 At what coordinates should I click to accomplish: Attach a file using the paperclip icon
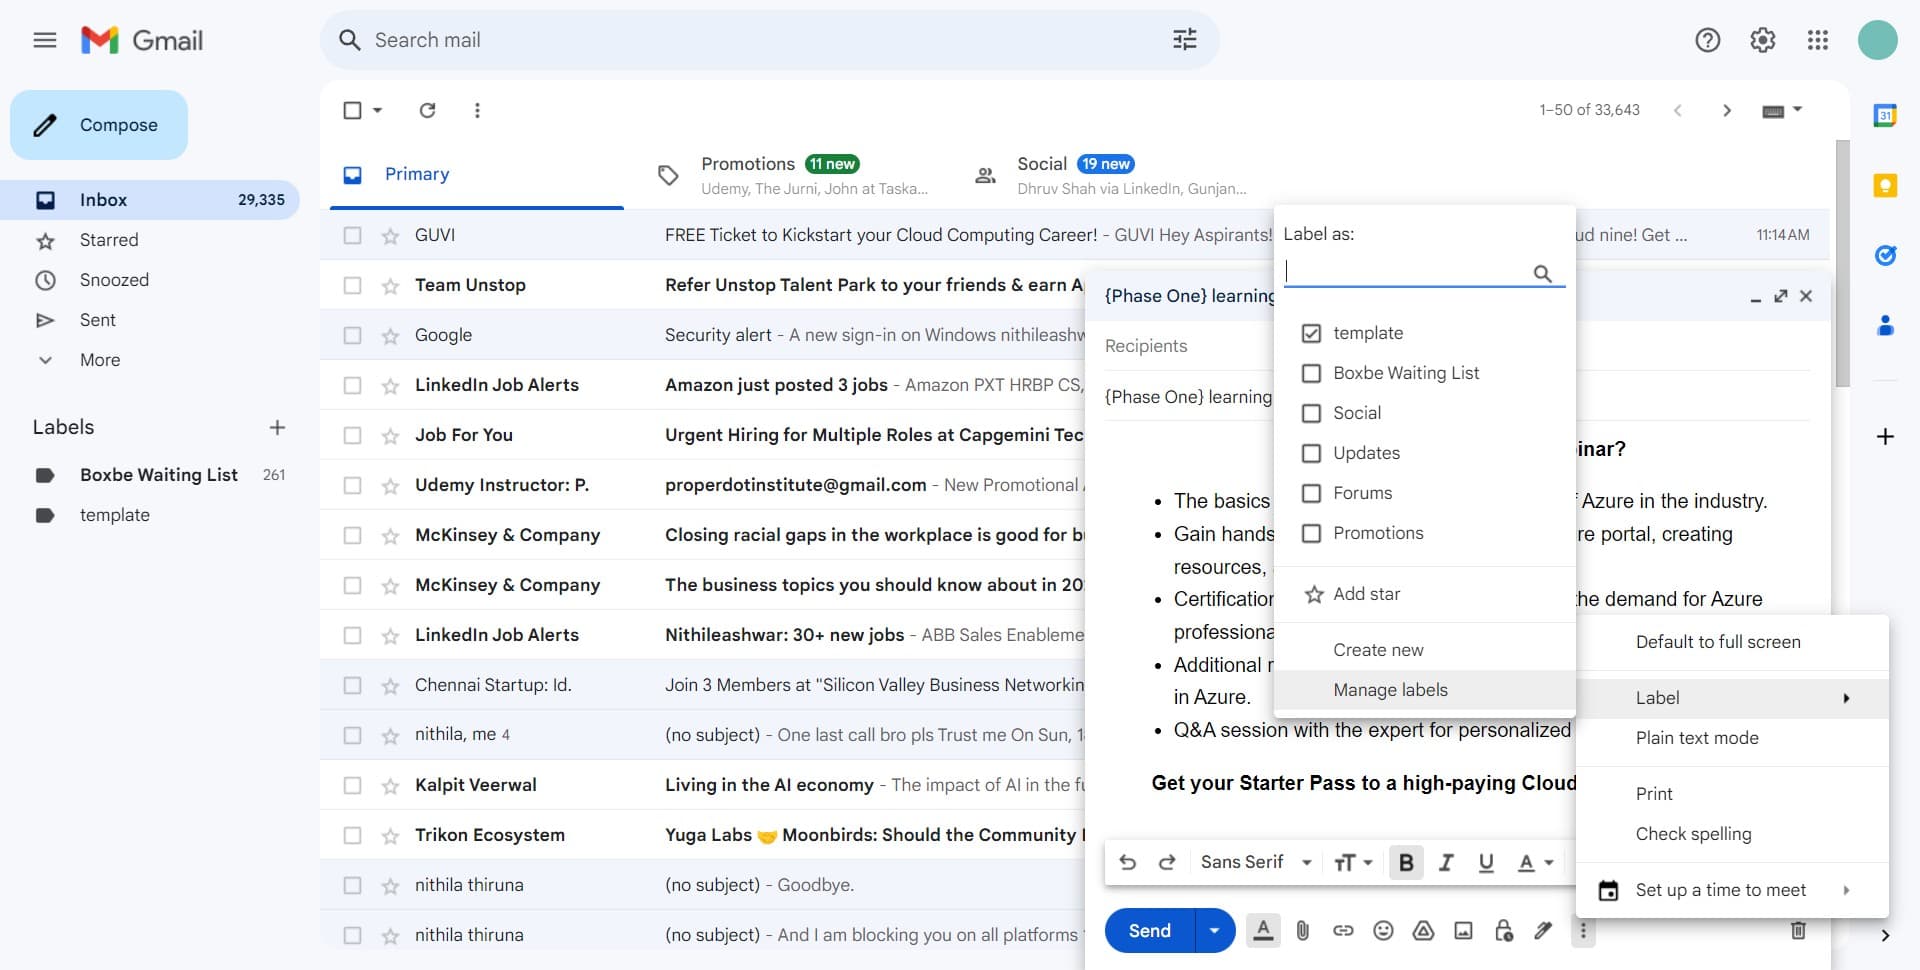1303,930
